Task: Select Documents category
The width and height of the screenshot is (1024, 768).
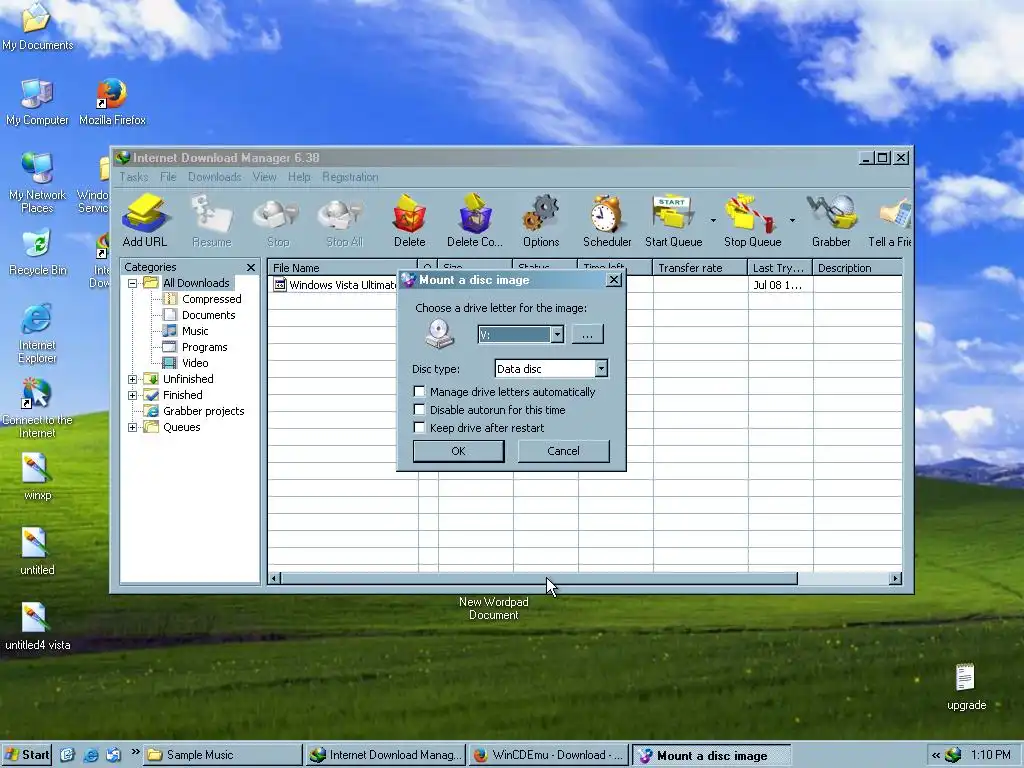Action: (208, 315)
